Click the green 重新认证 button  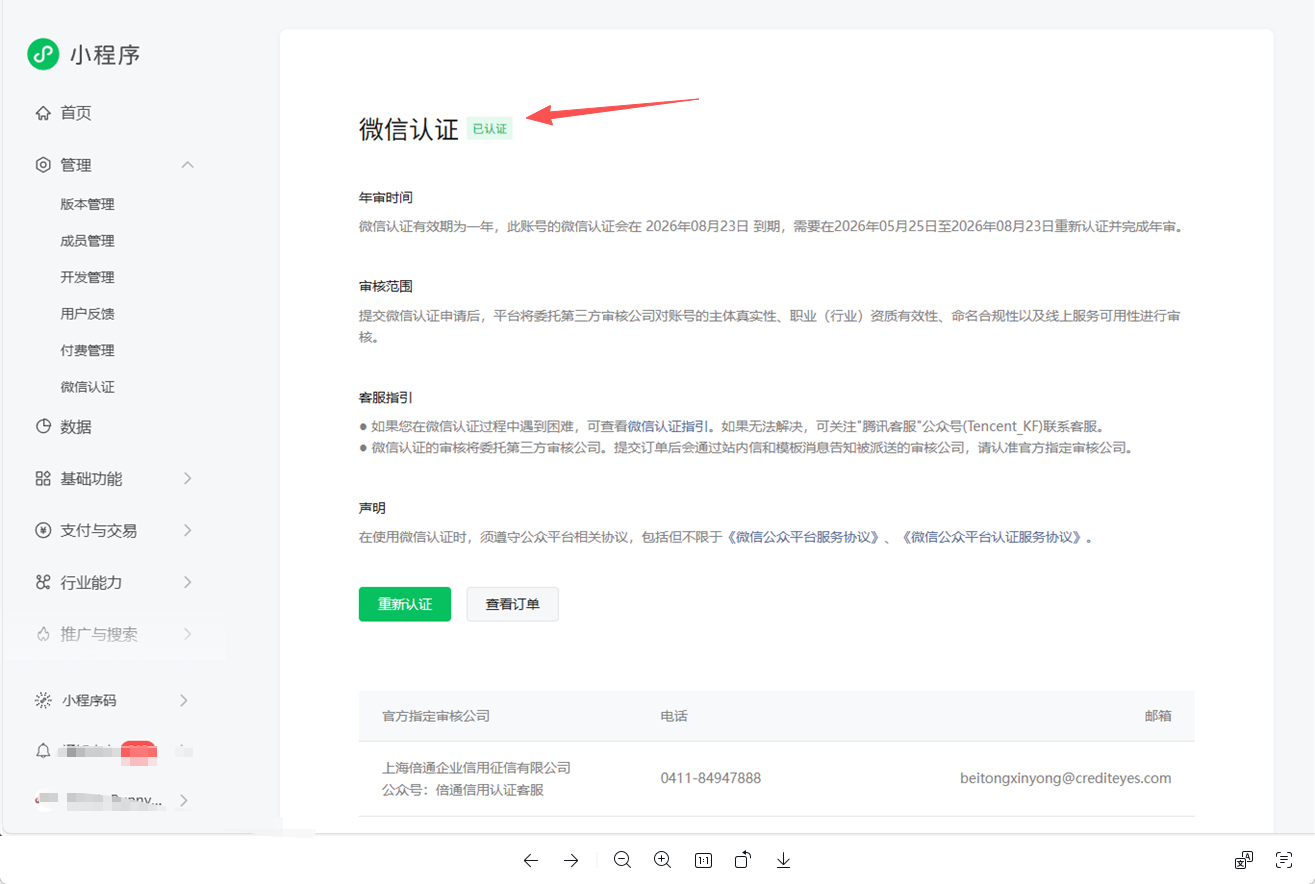click(x=405, y=604)
